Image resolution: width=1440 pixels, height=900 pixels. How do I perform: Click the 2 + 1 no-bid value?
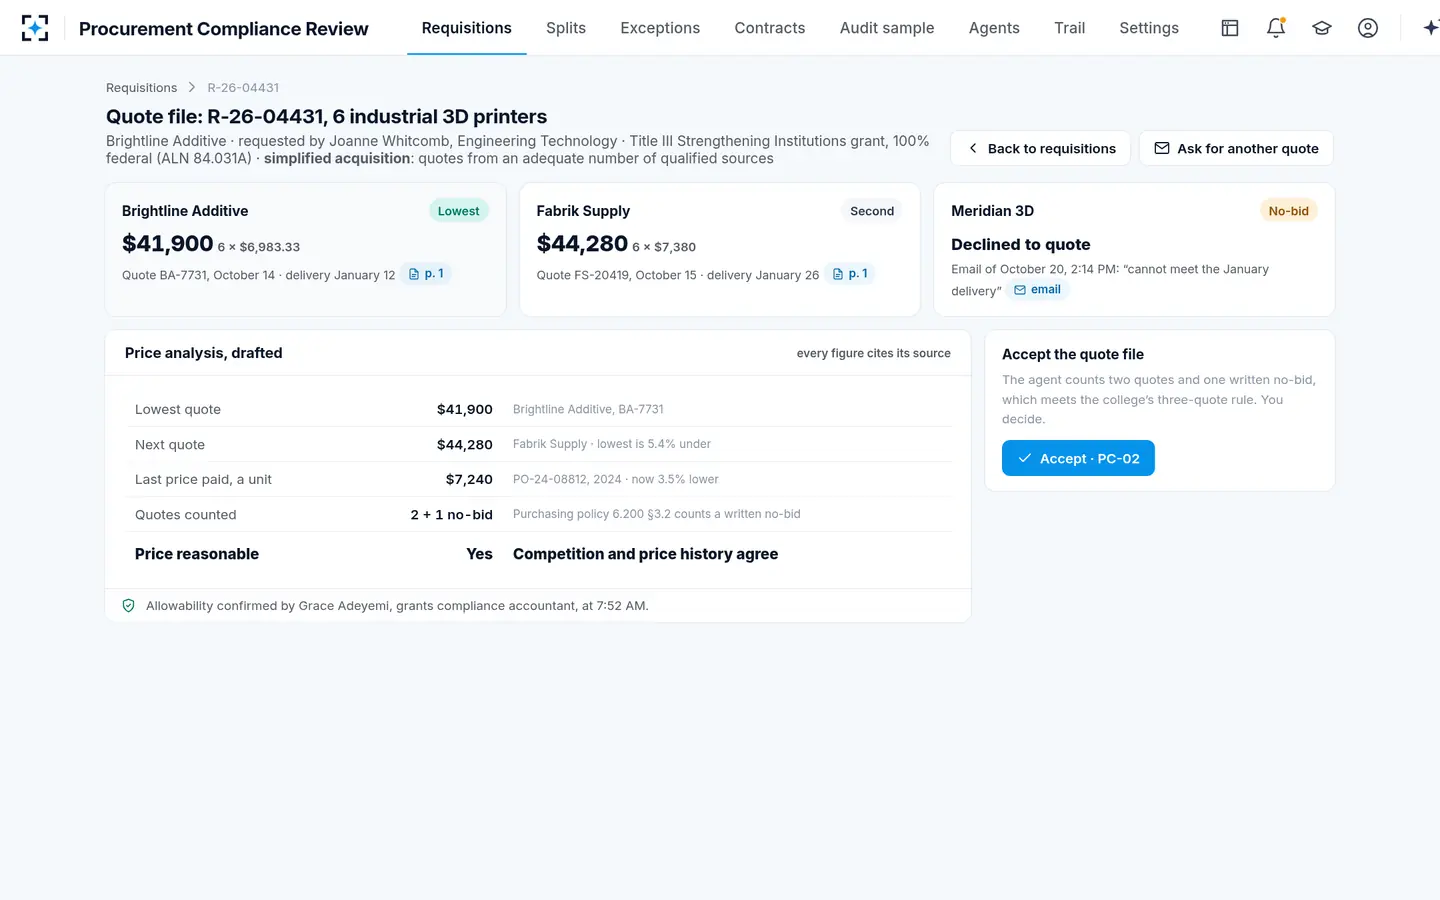451,515
